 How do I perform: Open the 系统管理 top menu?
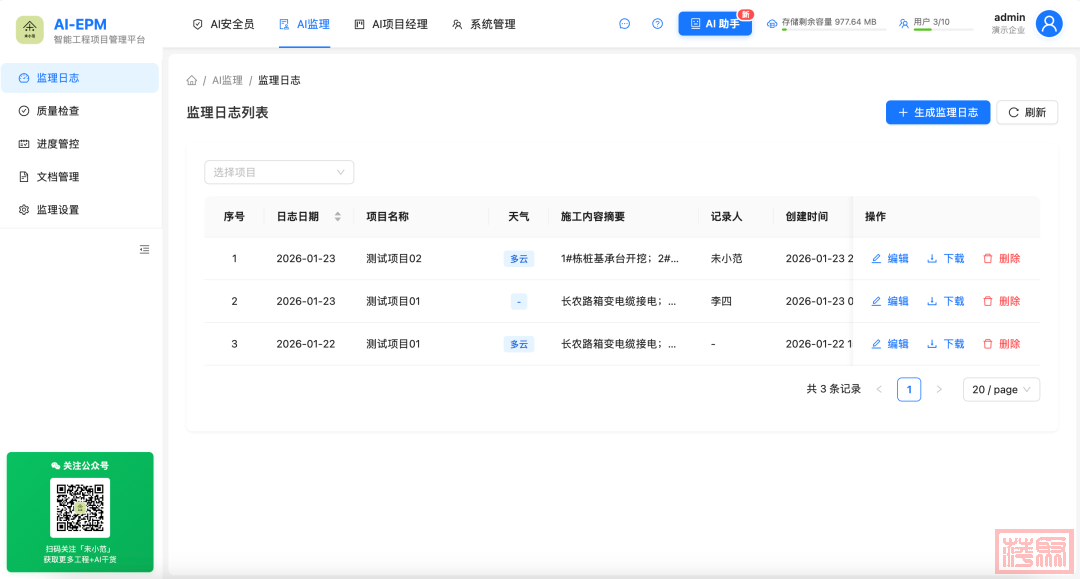(x=483, y=24)
